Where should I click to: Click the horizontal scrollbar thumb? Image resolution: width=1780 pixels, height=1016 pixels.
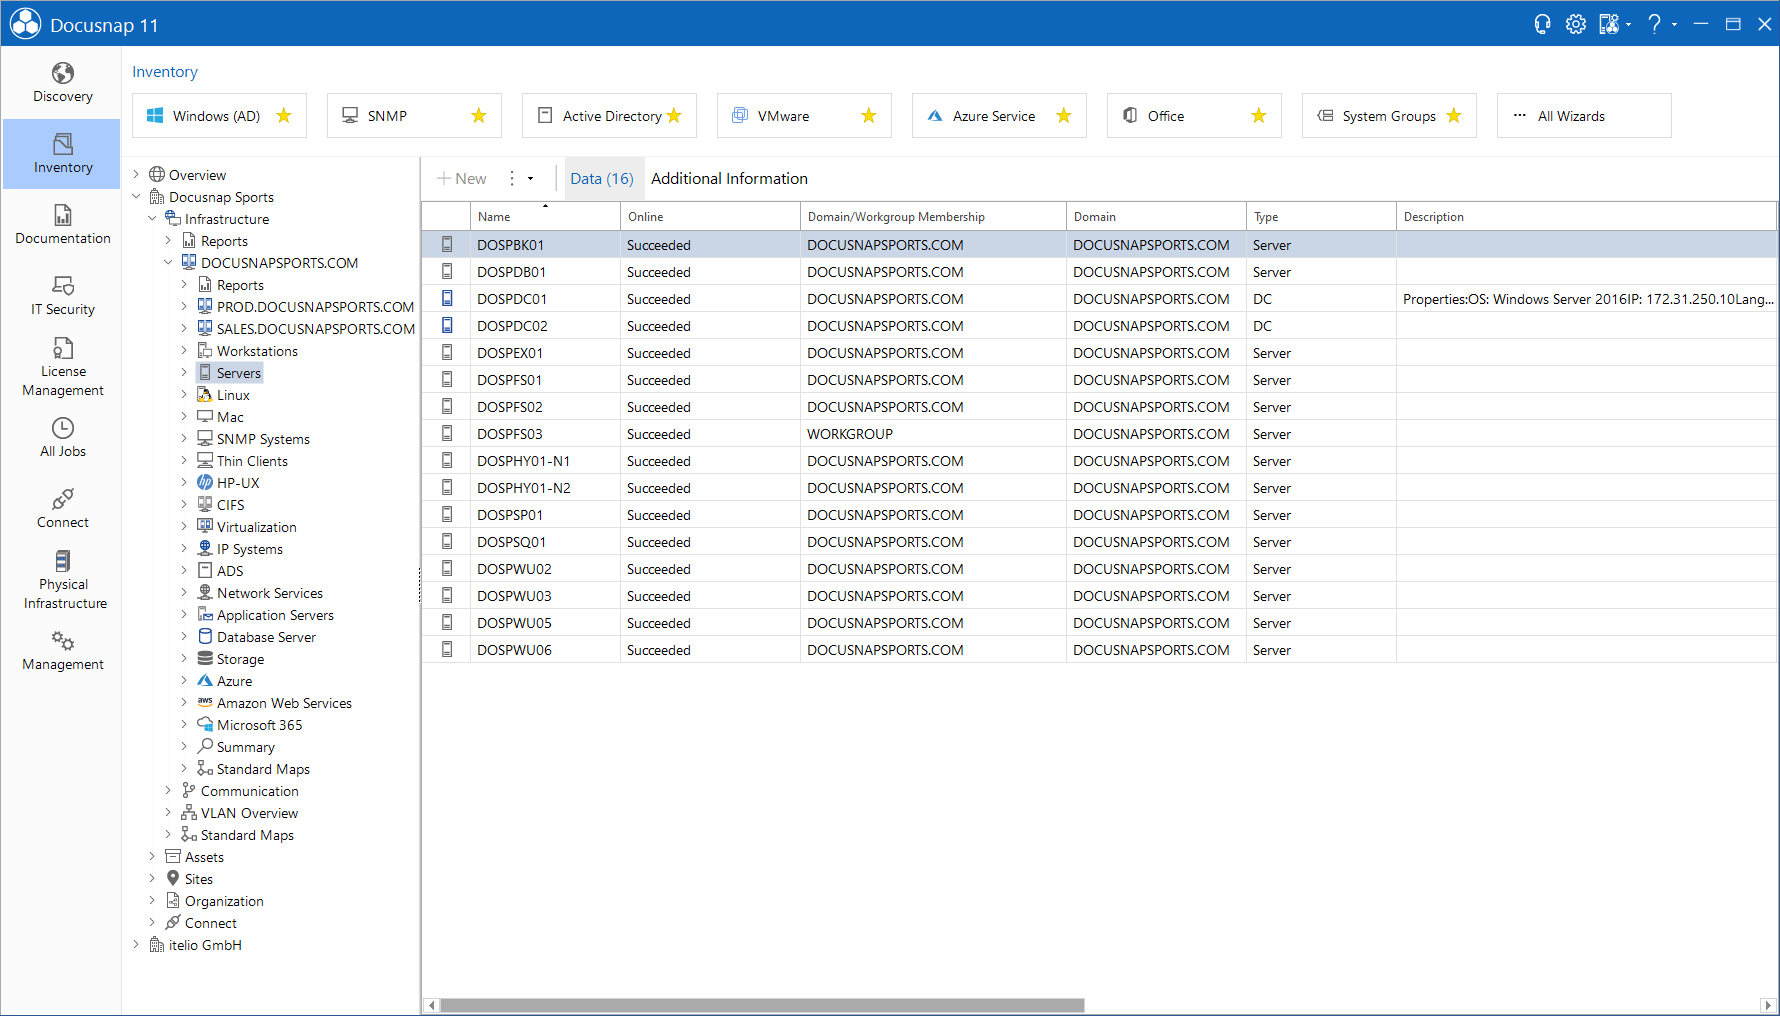coord(762,1005)
